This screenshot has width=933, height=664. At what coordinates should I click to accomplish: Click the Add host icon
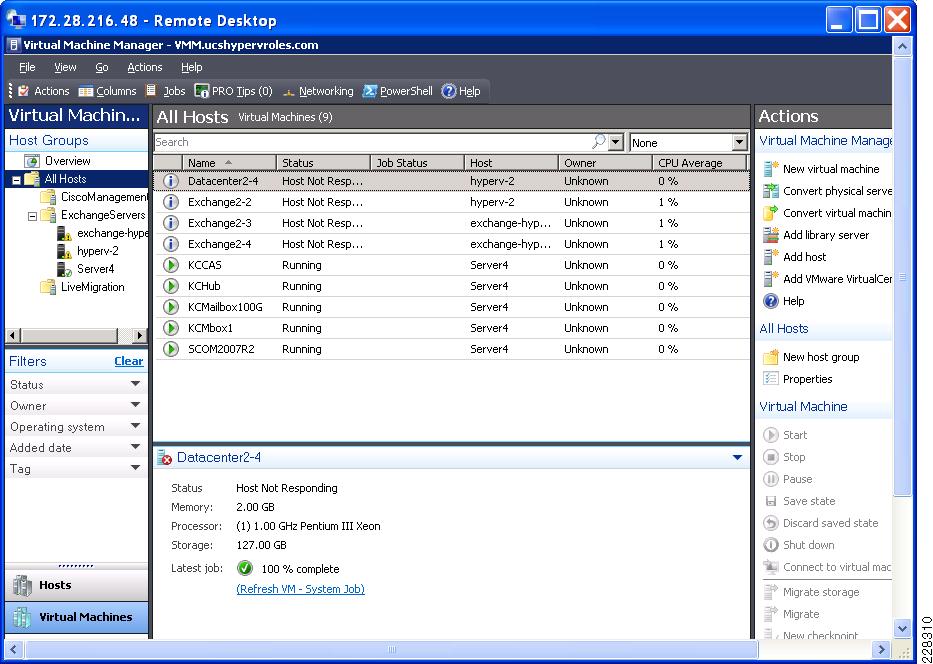pyautogui.click(x=771, y=257)
